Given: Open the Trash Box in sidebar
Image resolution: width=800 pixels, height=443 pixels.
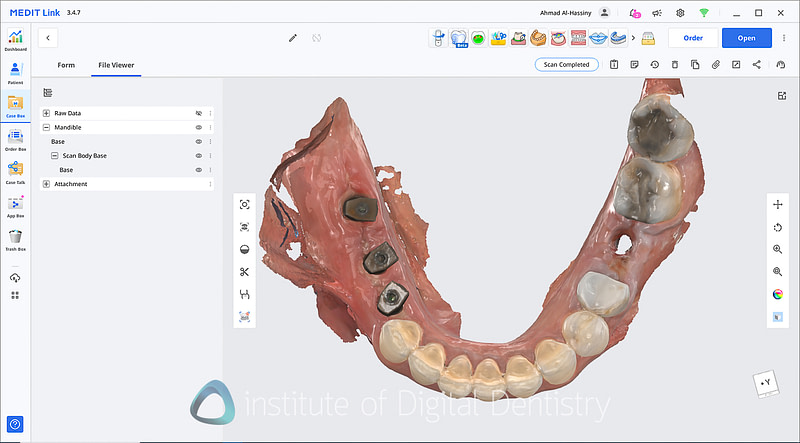Looking at the screenshot, I should [x=15, y=240].
